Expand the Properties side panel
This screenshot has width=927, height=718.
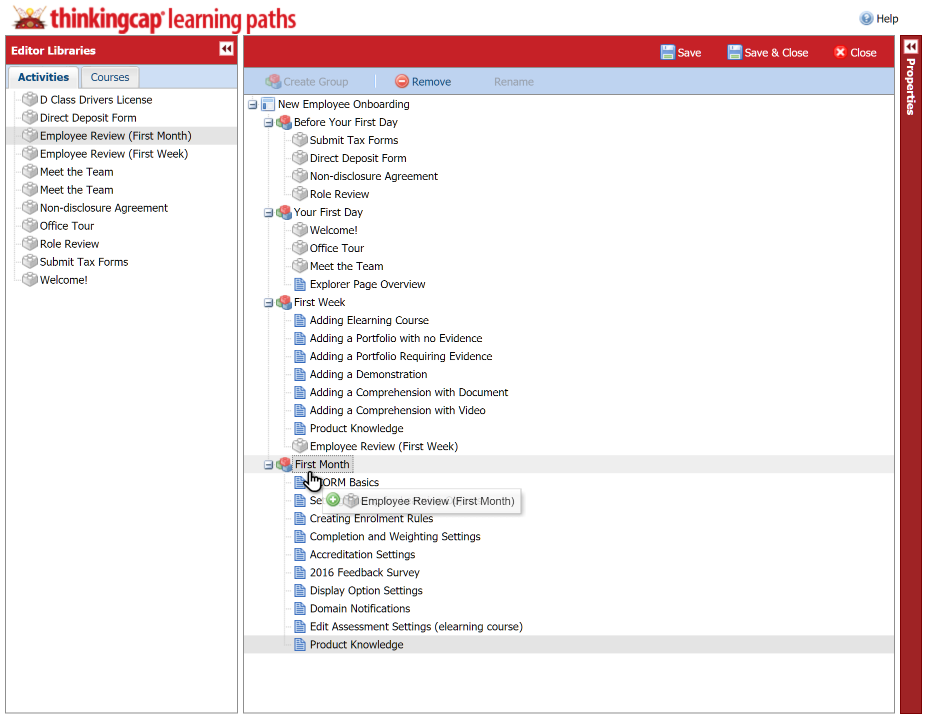910,47
